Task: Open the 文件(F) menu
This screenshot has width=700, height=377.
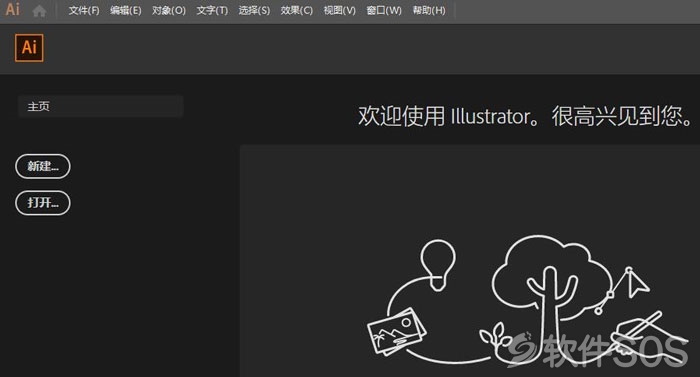Action: [x=84, y=10]
